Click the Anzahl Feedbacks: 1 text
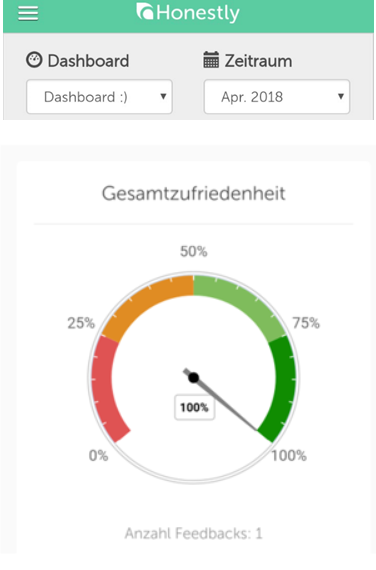Screen dimensions: 376x570 point(193,533)
